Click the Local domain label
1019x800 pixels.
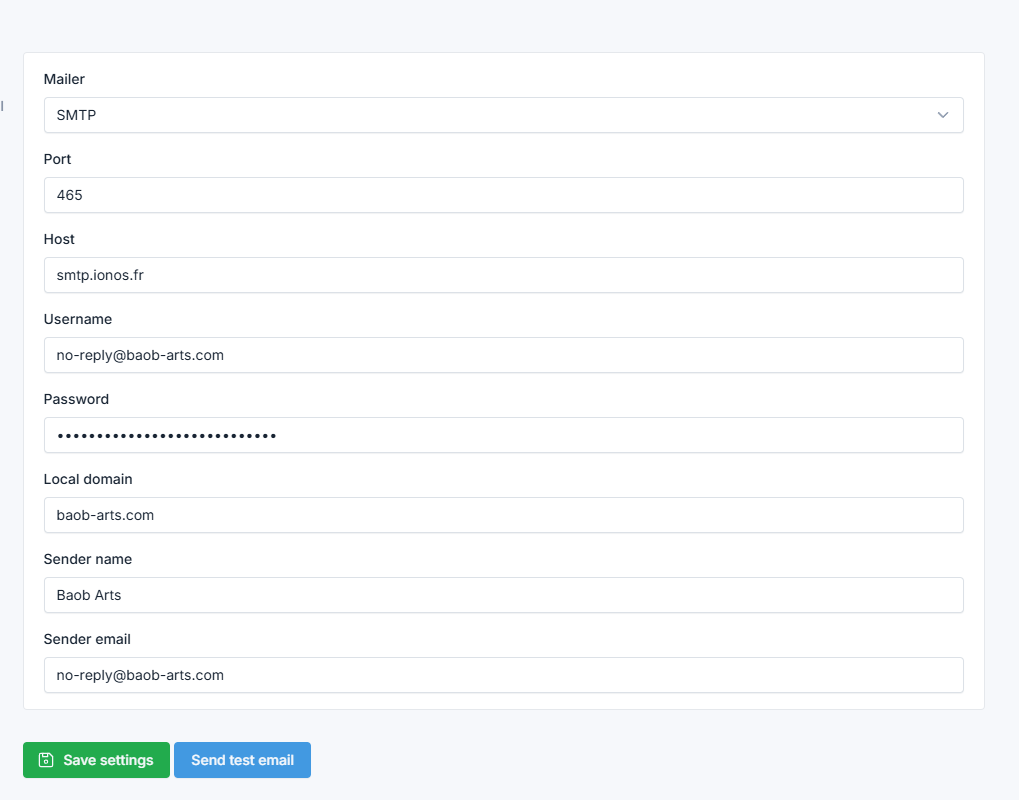click(x=88, y=479)
